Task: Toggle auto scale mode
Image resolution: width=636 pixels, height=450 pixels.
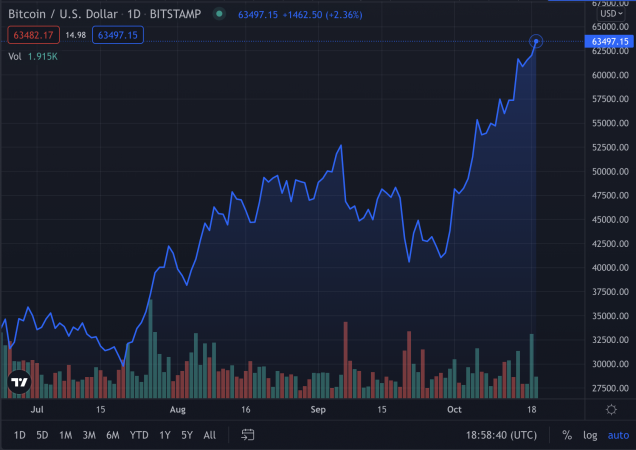Action: point(618,435)
